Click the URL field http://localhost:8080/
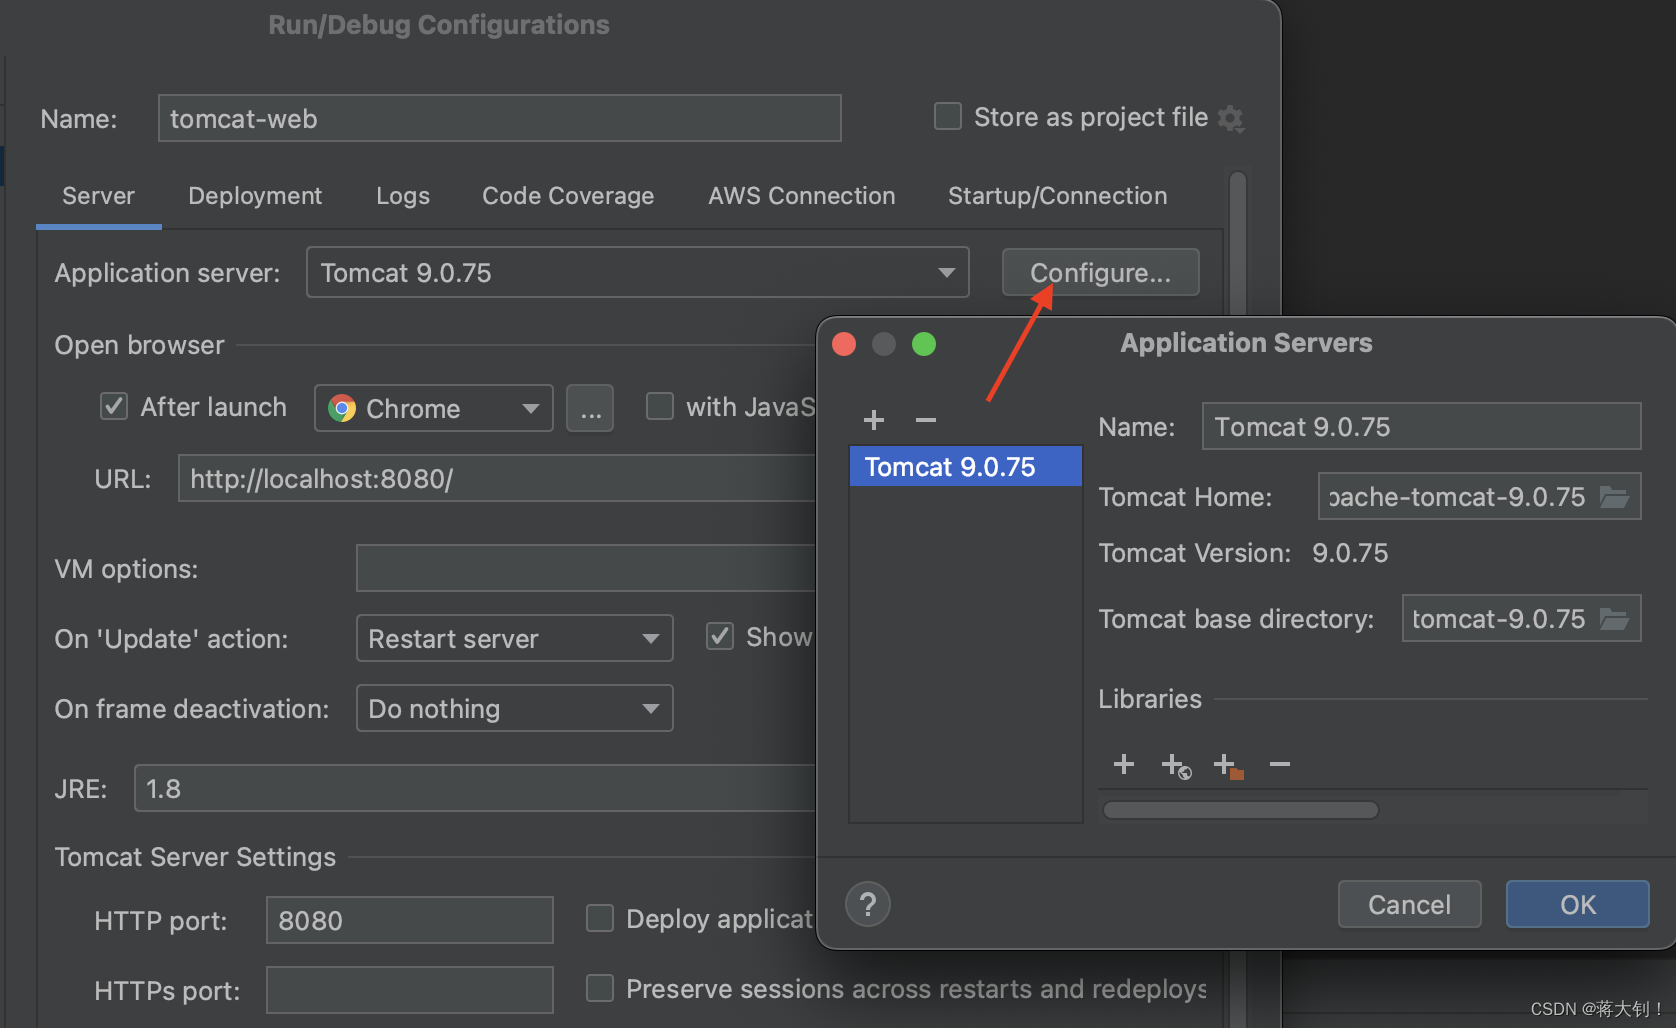This screenshot has width=1676, height=1028. point(498,478)
